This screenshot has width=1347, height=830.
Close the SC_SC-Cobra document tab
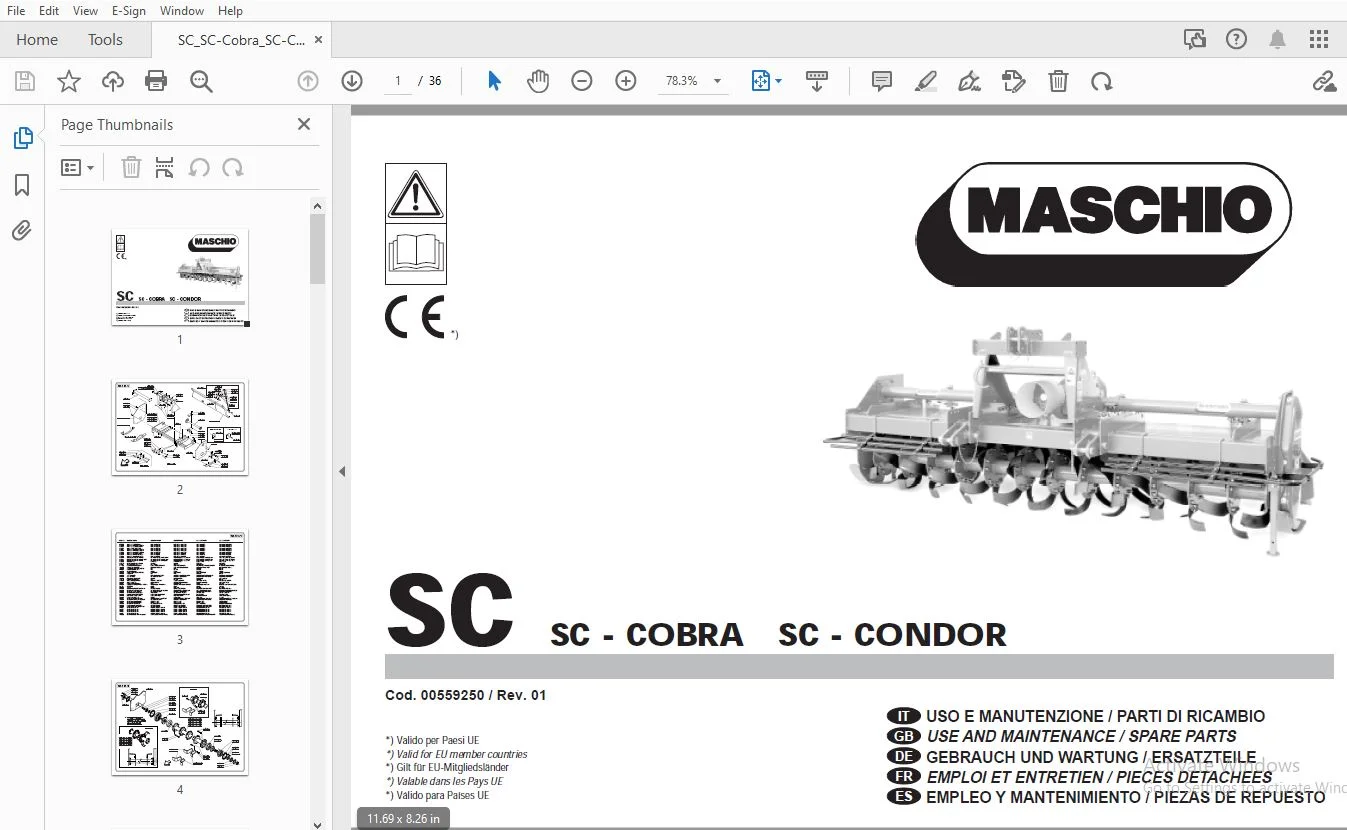pyautogui.click(x=319, y=40)
